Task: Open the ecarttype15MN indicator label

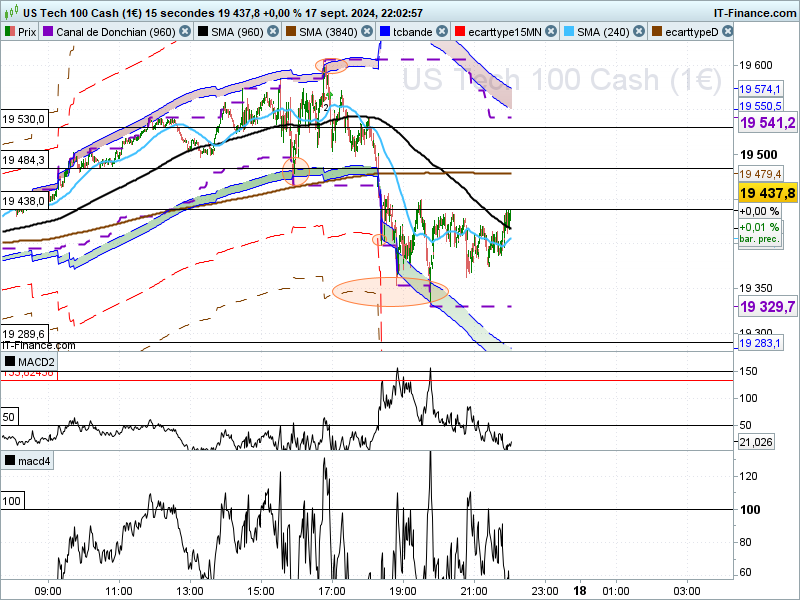Action: pos(505,32)
